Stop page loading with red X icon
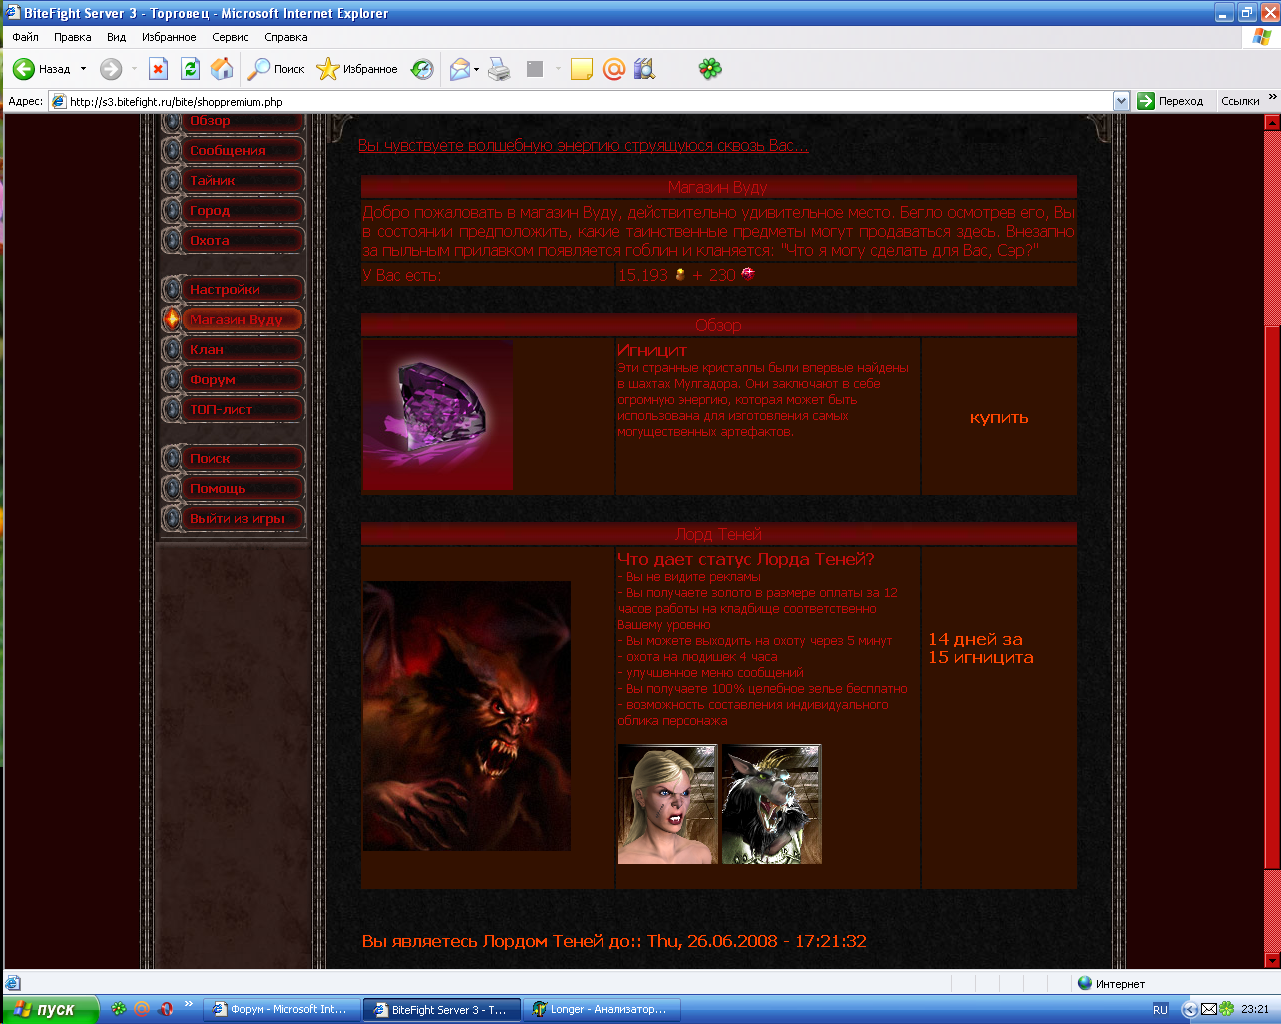 click(158, 69)
